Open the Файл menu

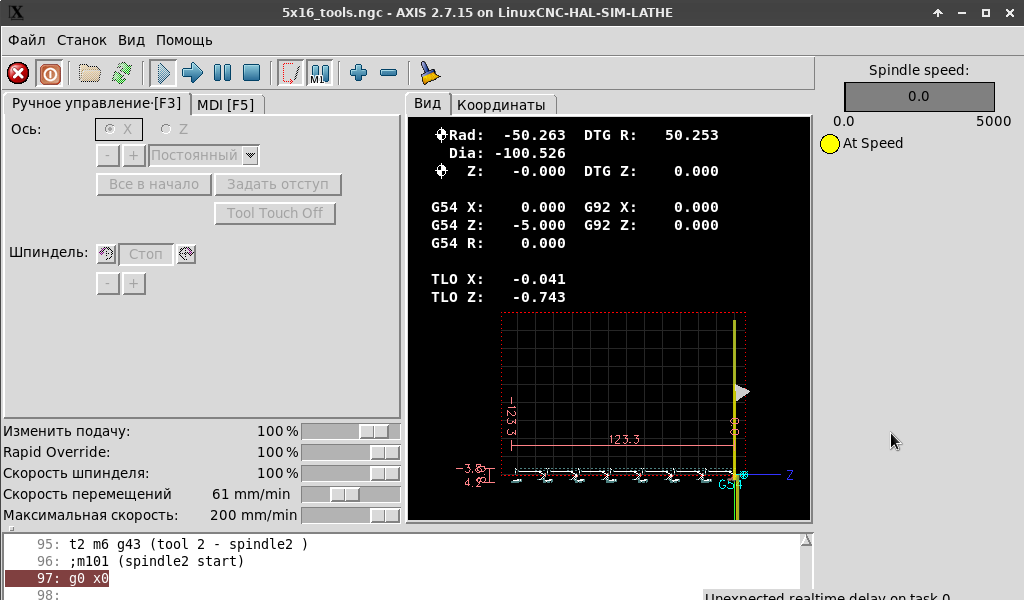click(27, 40)
